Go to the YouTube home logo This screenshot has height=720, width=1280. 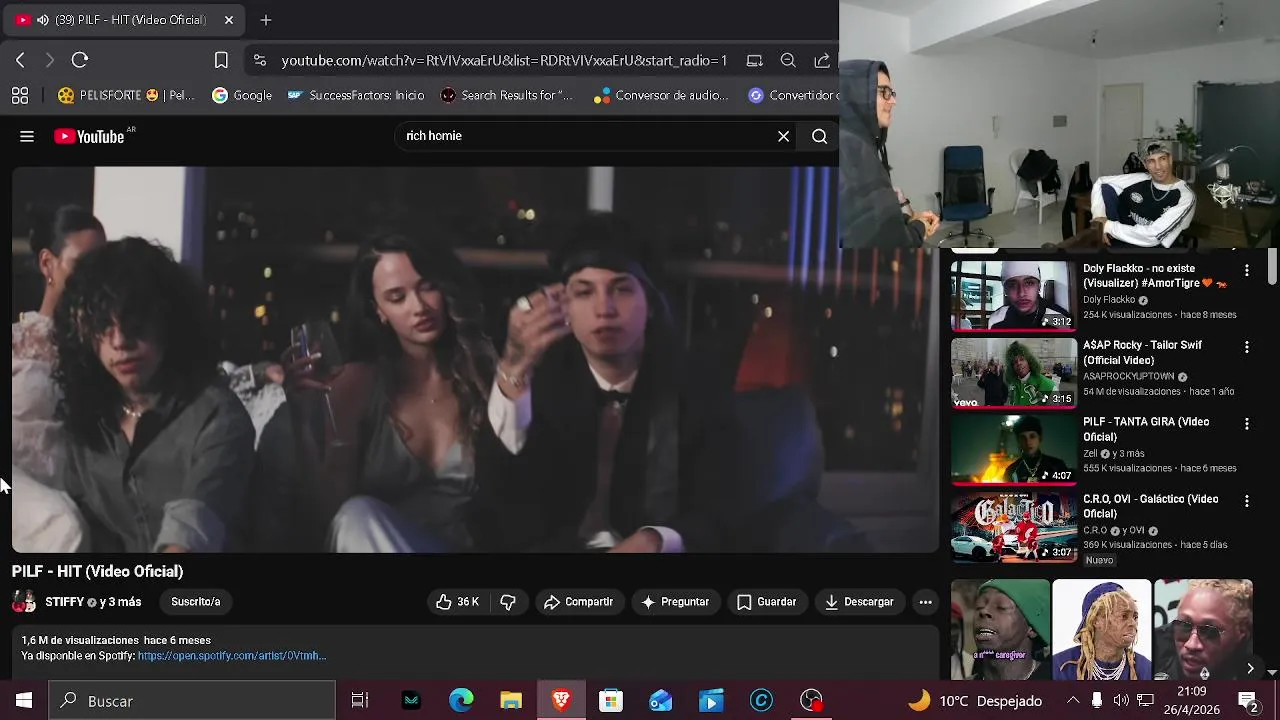(90, 136)
